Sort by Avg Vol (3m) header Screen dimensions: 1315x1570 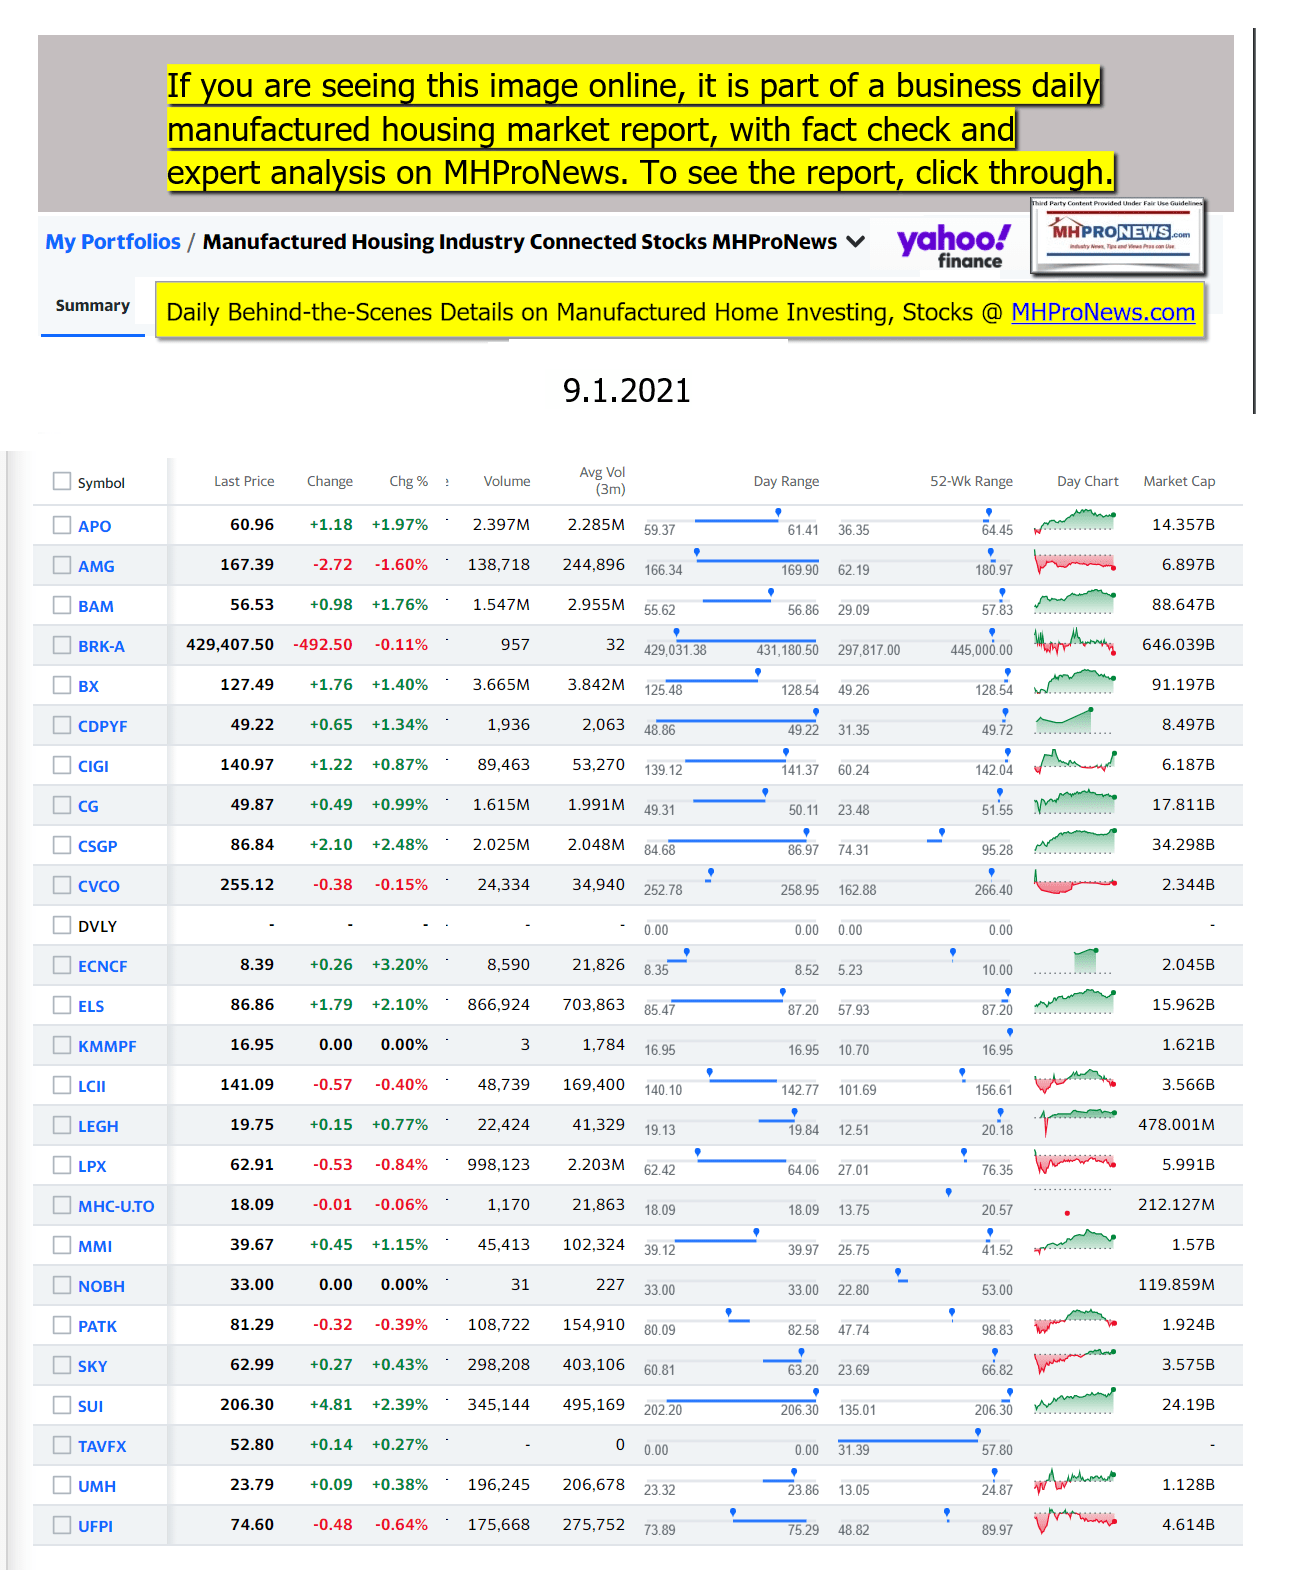[x=603, y=481]
